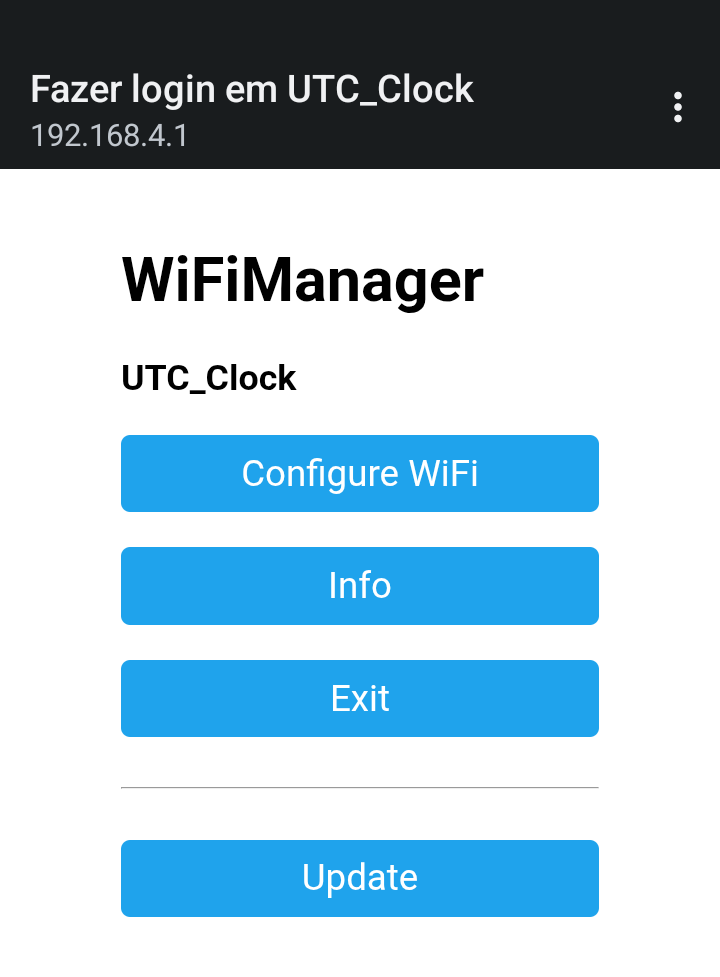The width and height of the screenshot is (720, 977).
Task: Click the 'Fazer login em UTC_Clock' title
Action: click(252, 89)
